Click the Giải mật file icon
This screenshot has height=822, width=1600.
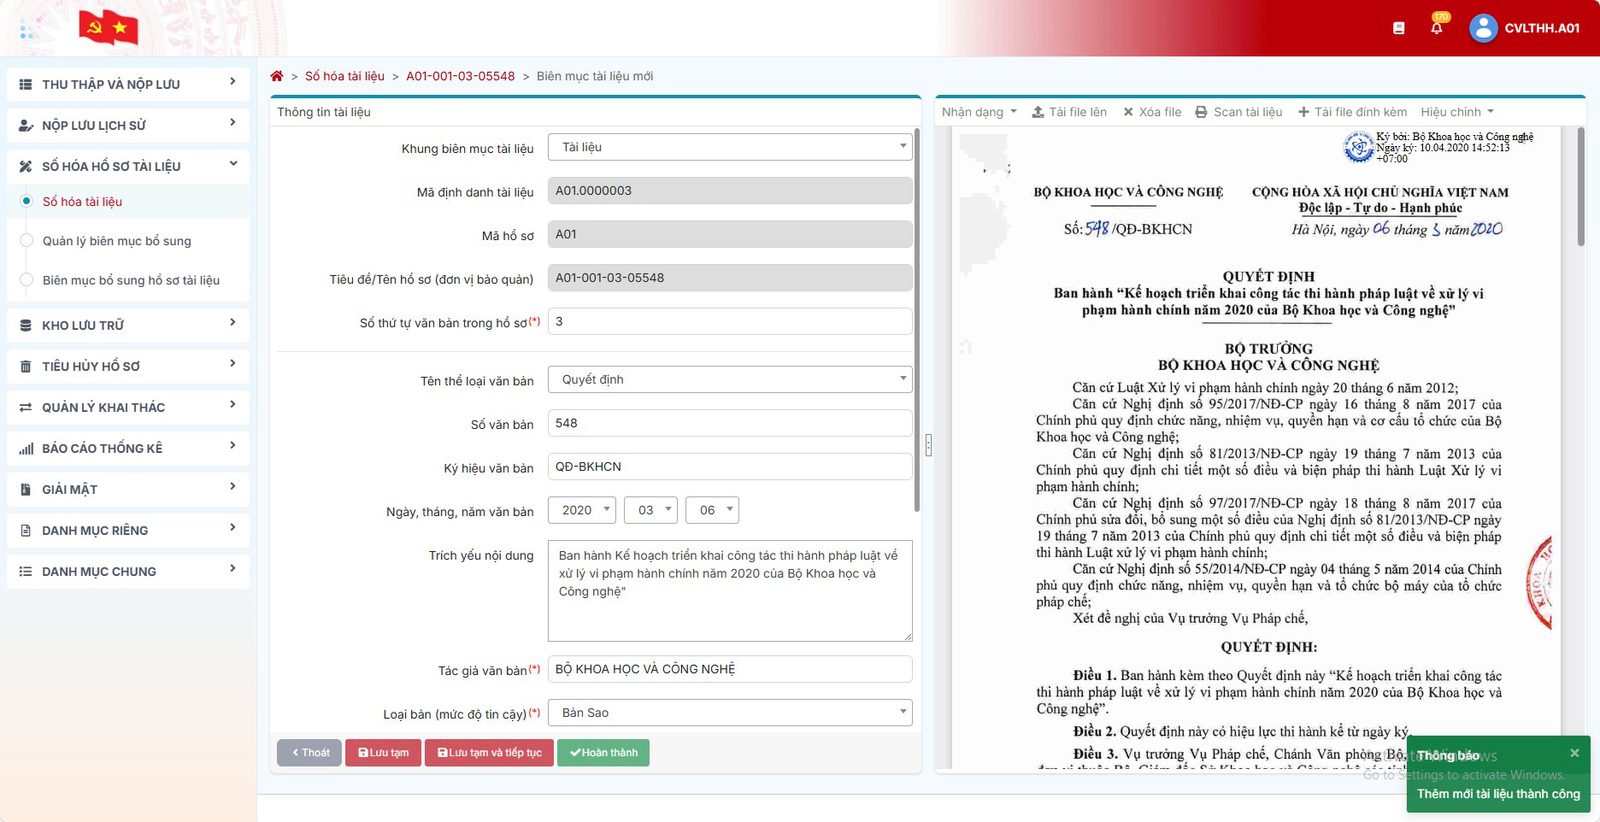(x=26, y=490)
